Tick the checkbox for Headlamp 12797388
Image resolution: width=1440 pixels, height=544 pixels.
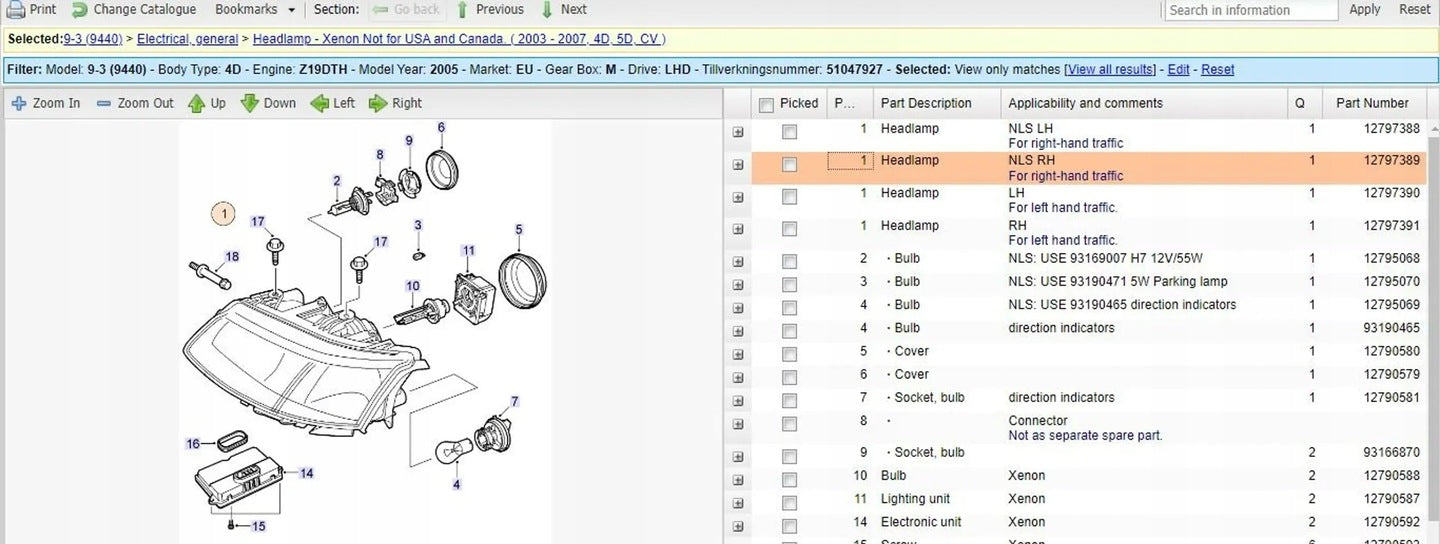[x=789, y=132]
